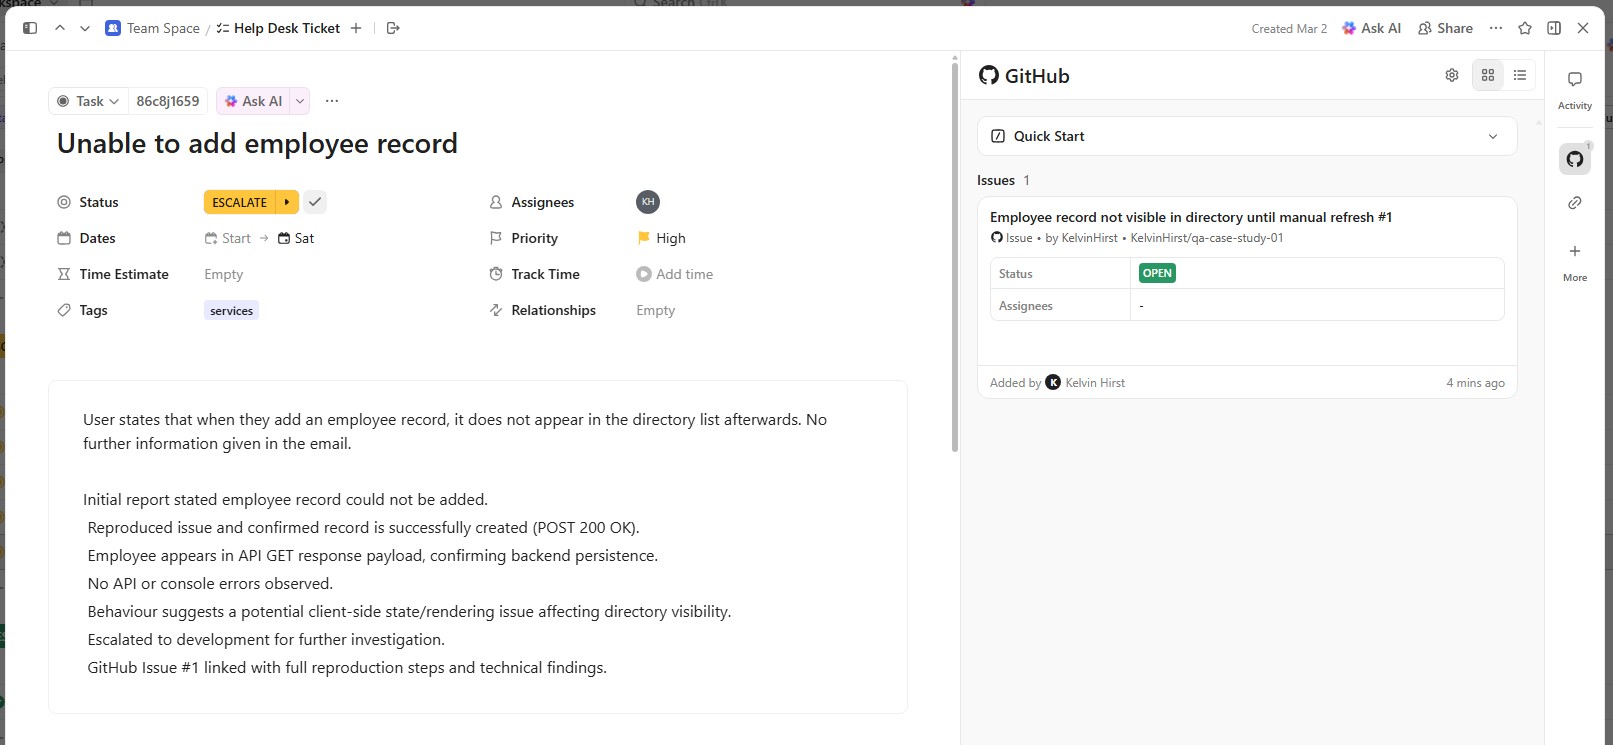Advance status with the ESCALATE arrow
This screenshot has height=745, width=1613.
(287, 202)
